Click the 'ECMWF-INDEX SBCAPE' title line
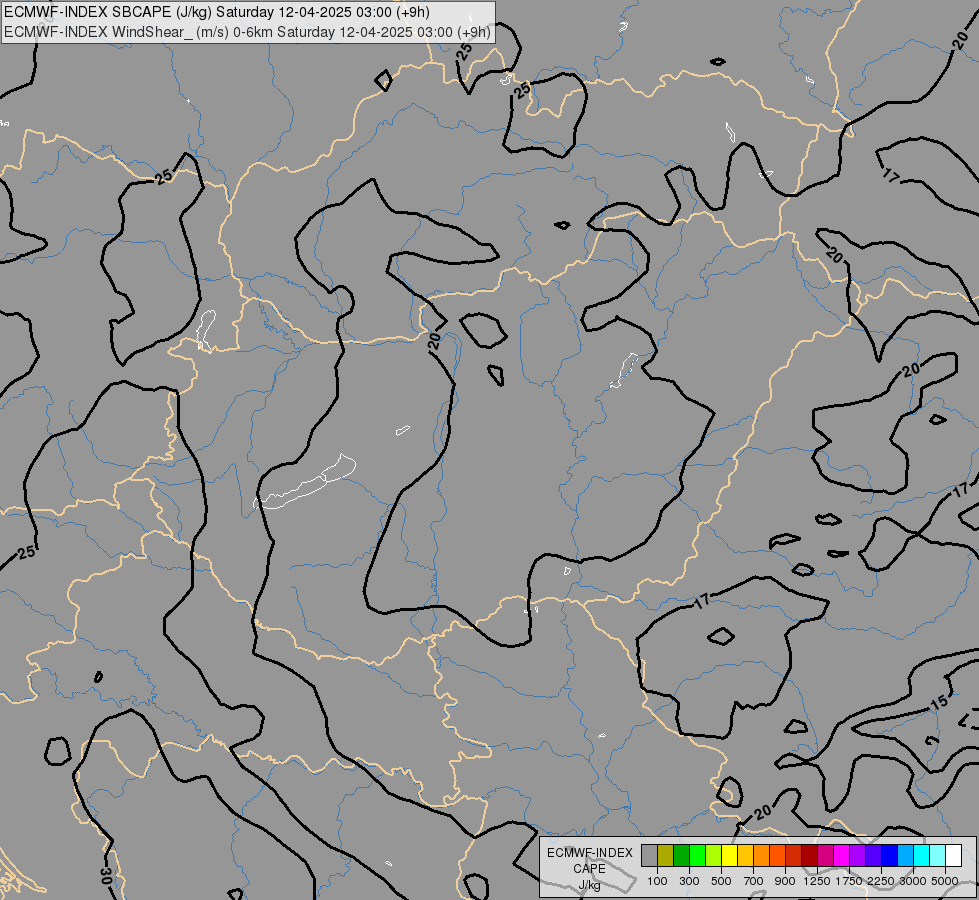Image resolution: width=979 pixels, height=900 pixels. click(x=217, y=12)
